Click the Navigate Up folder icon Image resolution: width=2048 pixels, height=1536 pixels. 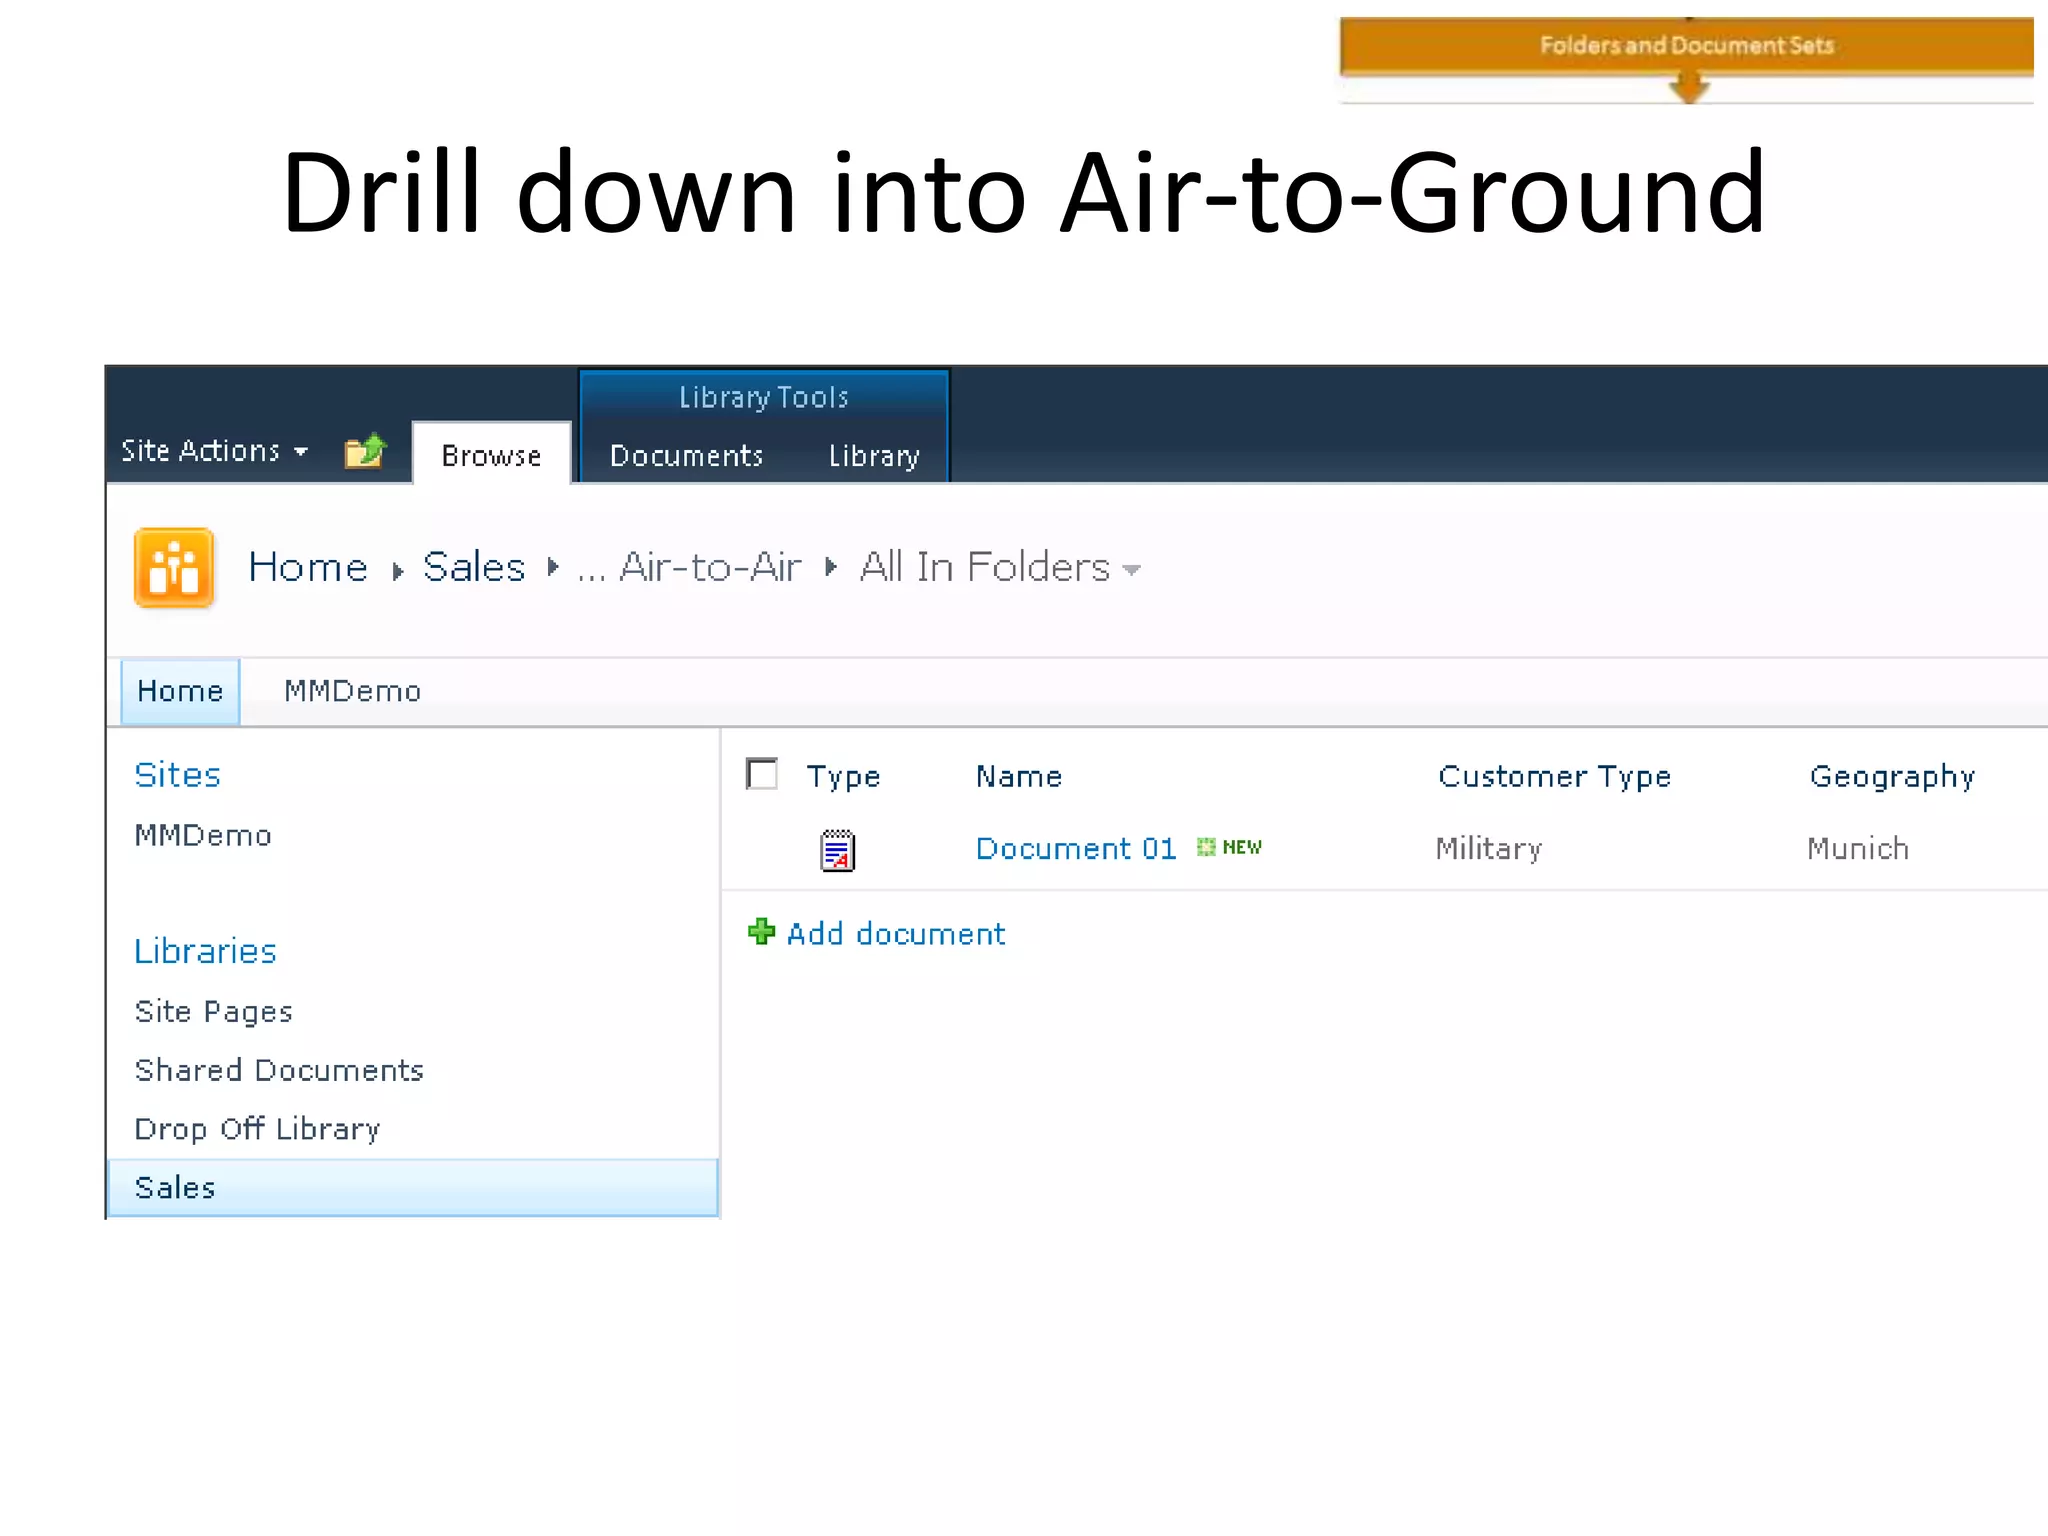point(365,451)
